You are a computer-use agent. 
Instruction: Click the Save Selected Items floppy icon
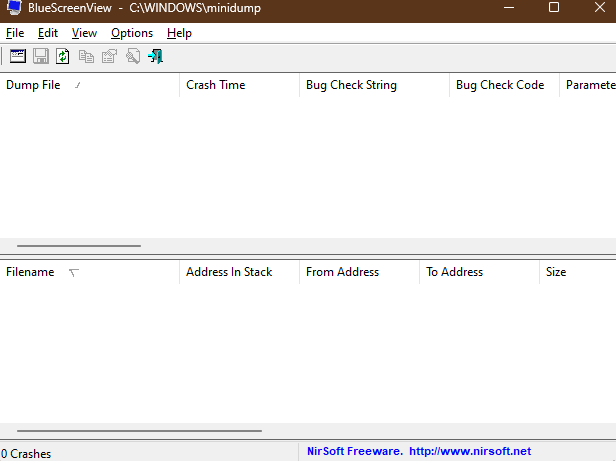pos(40,56)
